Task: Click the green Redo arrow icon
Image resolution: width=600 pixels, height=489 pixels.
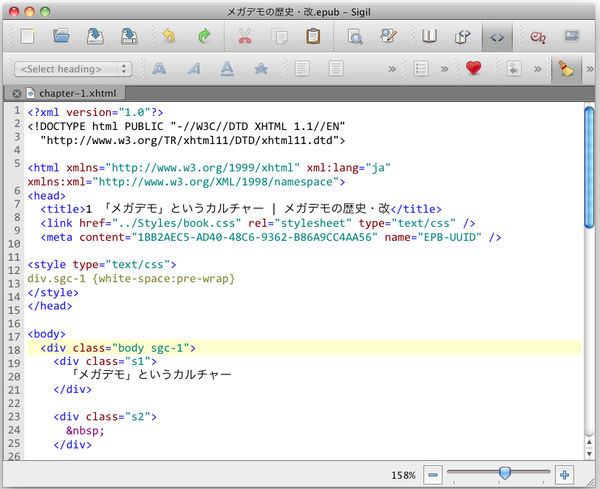Action: [204, 37]
